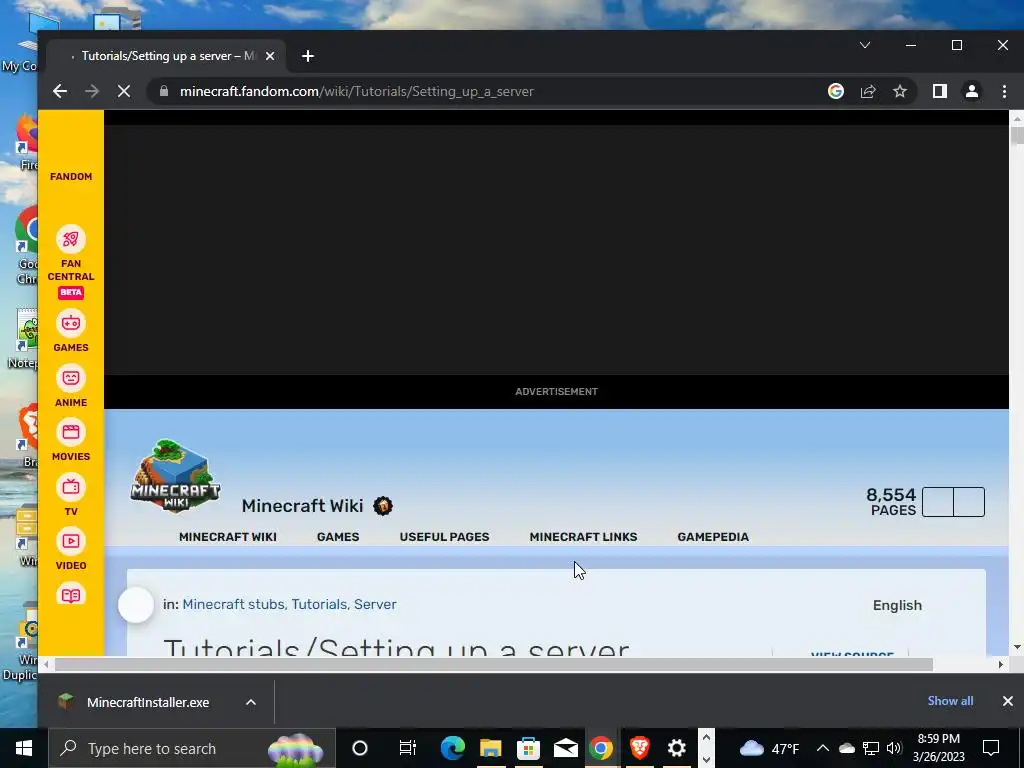Click the book icon at the sidebar bottom

(71, 596)
